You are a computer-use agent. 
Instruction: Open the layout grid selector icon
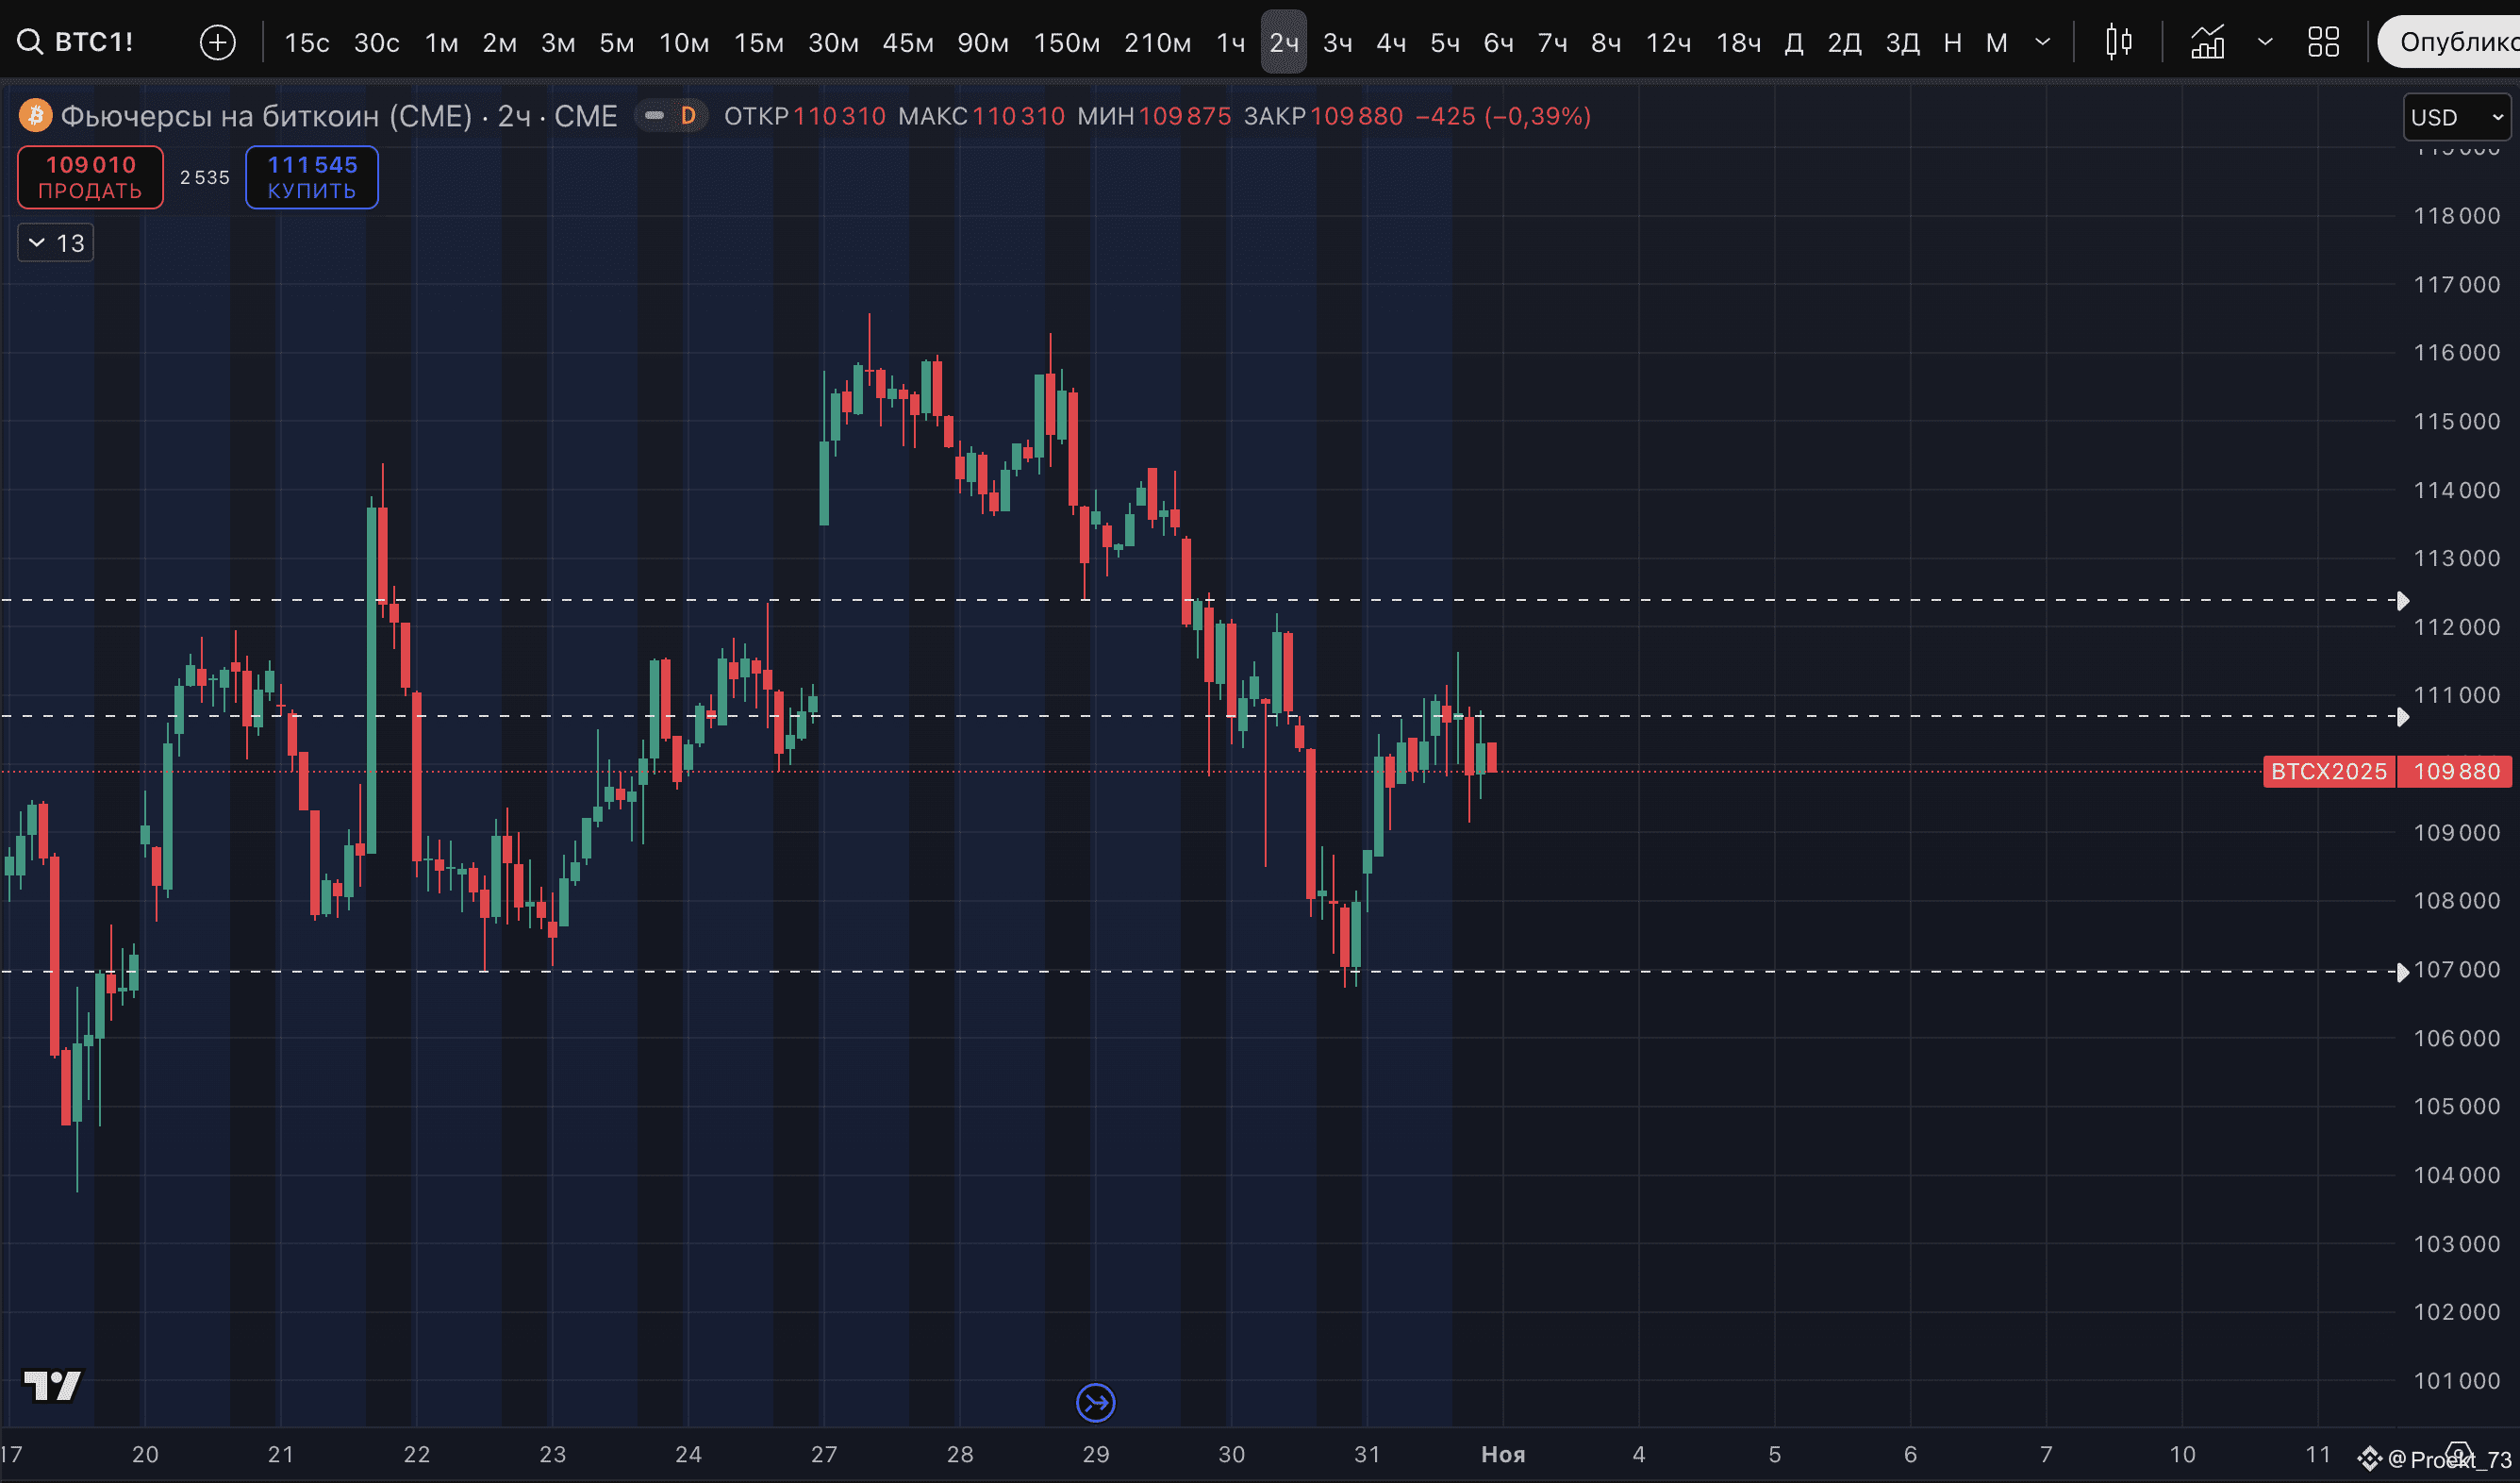click(2323, 42)
